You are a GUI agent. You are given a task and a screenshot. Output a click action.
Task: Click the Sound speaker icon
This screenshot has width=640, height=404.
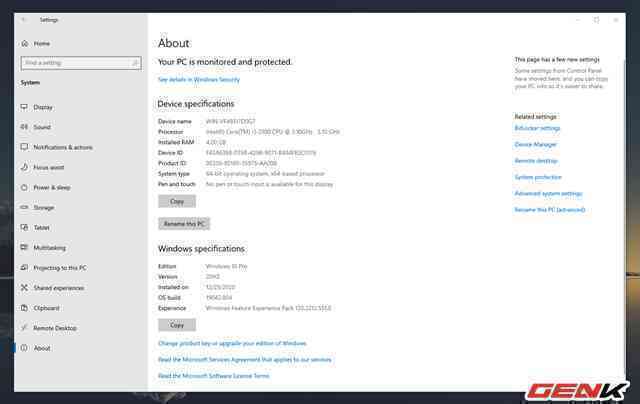[24, 127]
